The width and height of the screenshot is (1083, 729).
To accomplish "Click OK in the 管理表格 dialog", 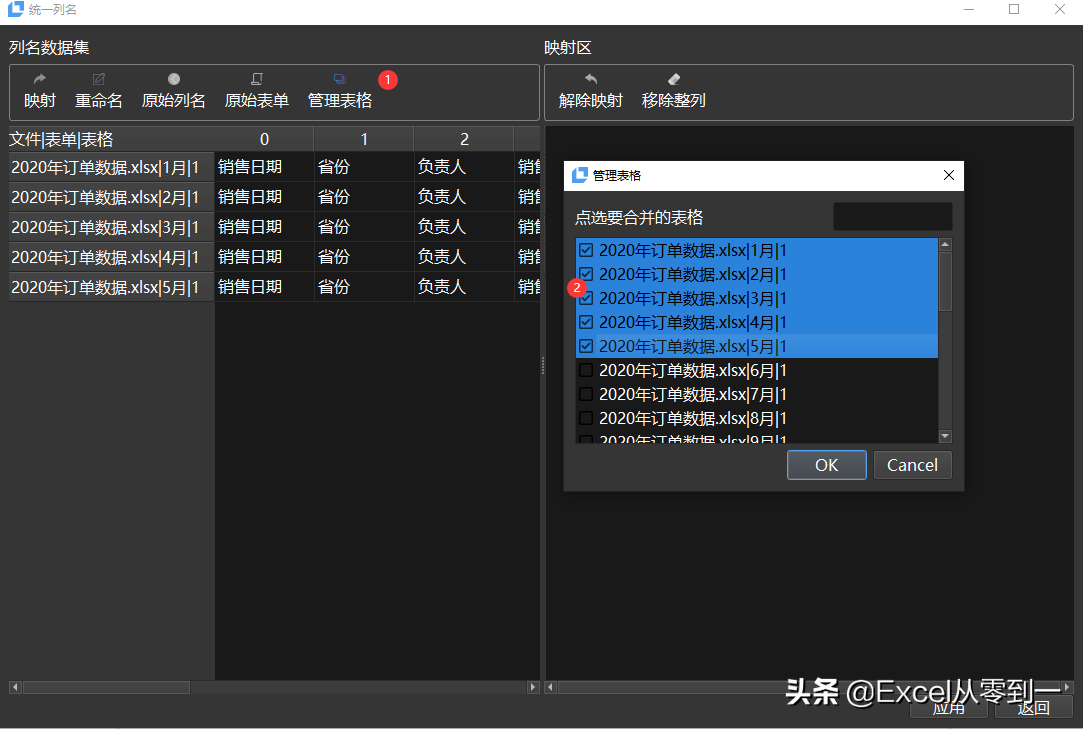I will [x=827, y=465].
